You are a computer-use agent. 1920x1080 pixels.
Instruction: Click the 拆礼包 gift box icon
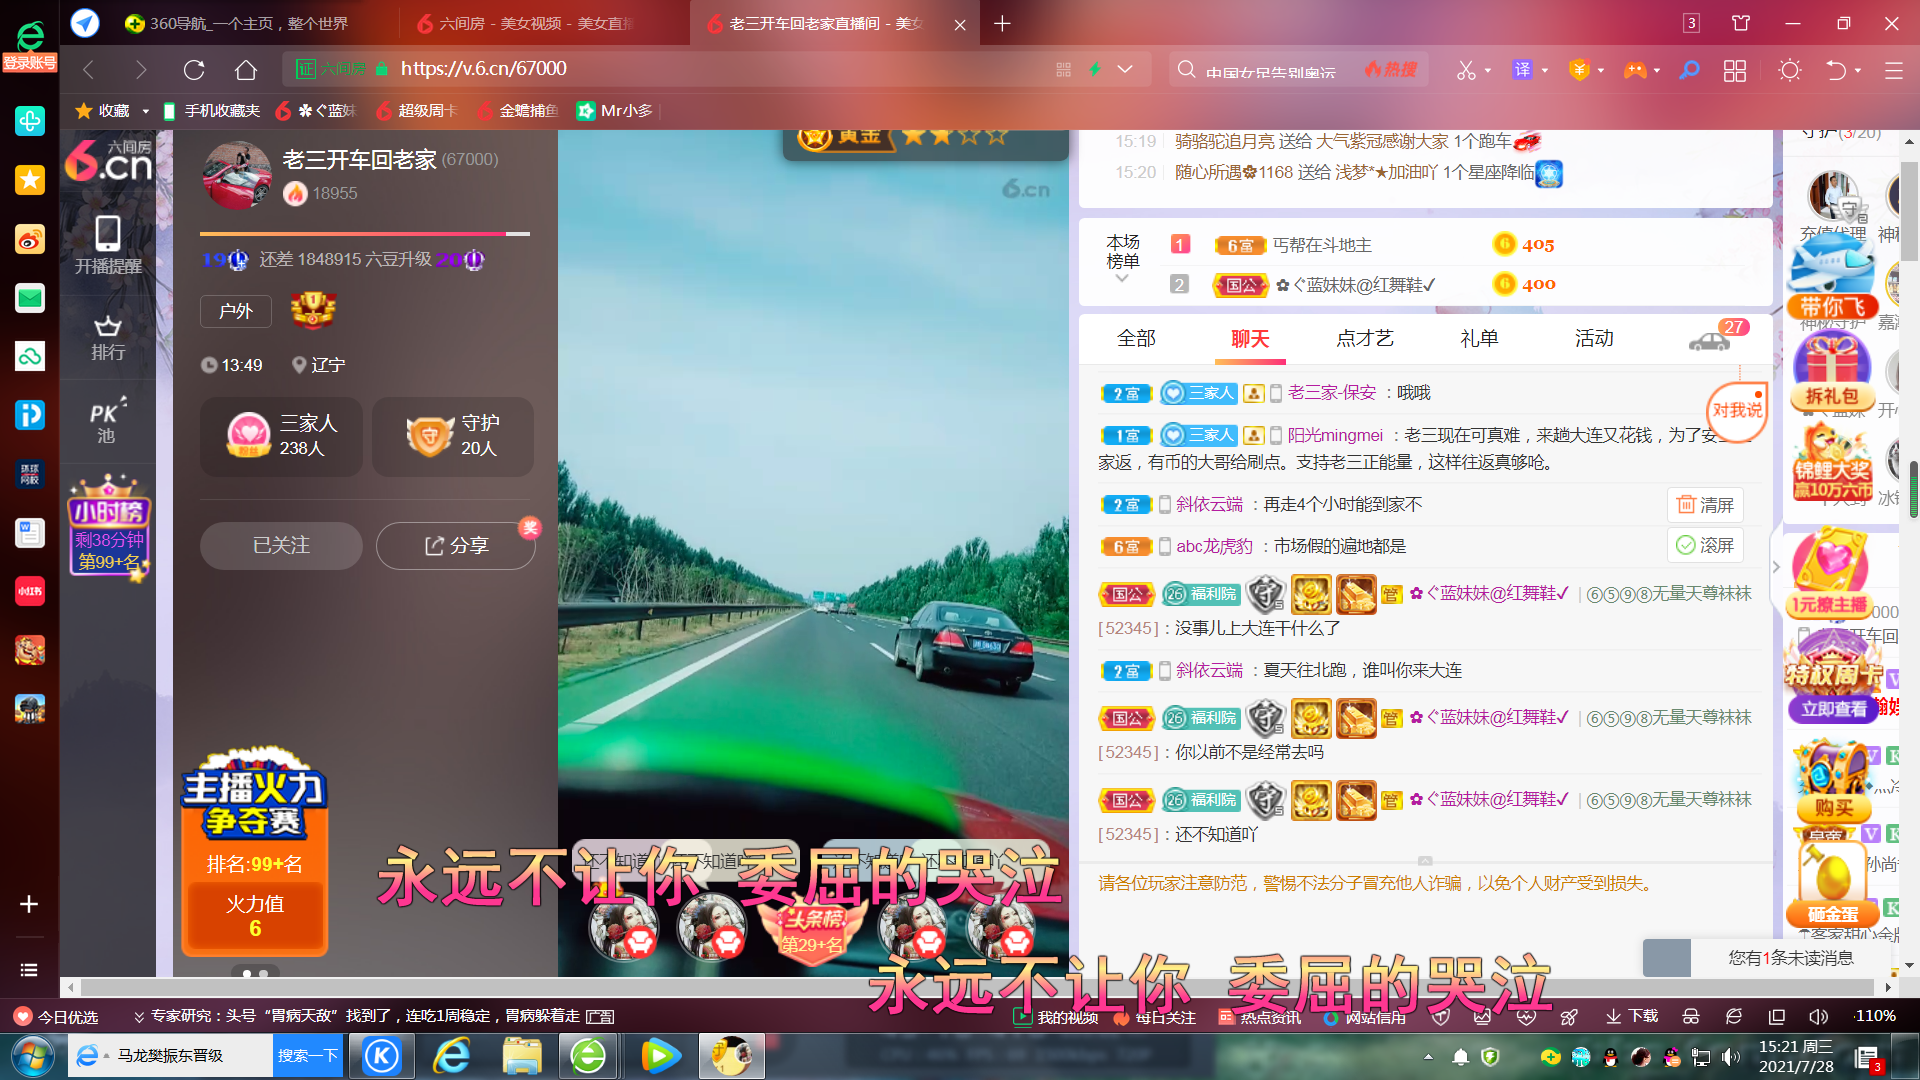[x=1832, y=372]
